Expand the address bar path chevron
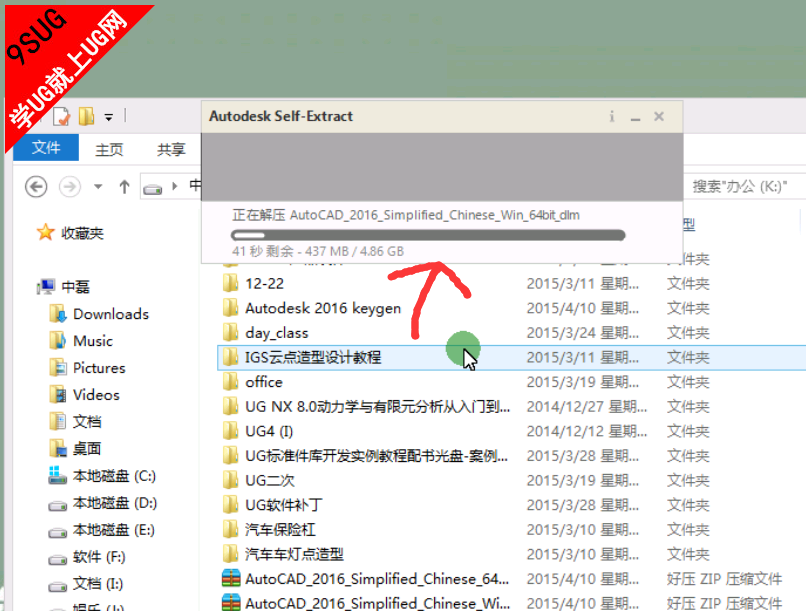Viewport: 806px width, 611px height. click(175, 186)
